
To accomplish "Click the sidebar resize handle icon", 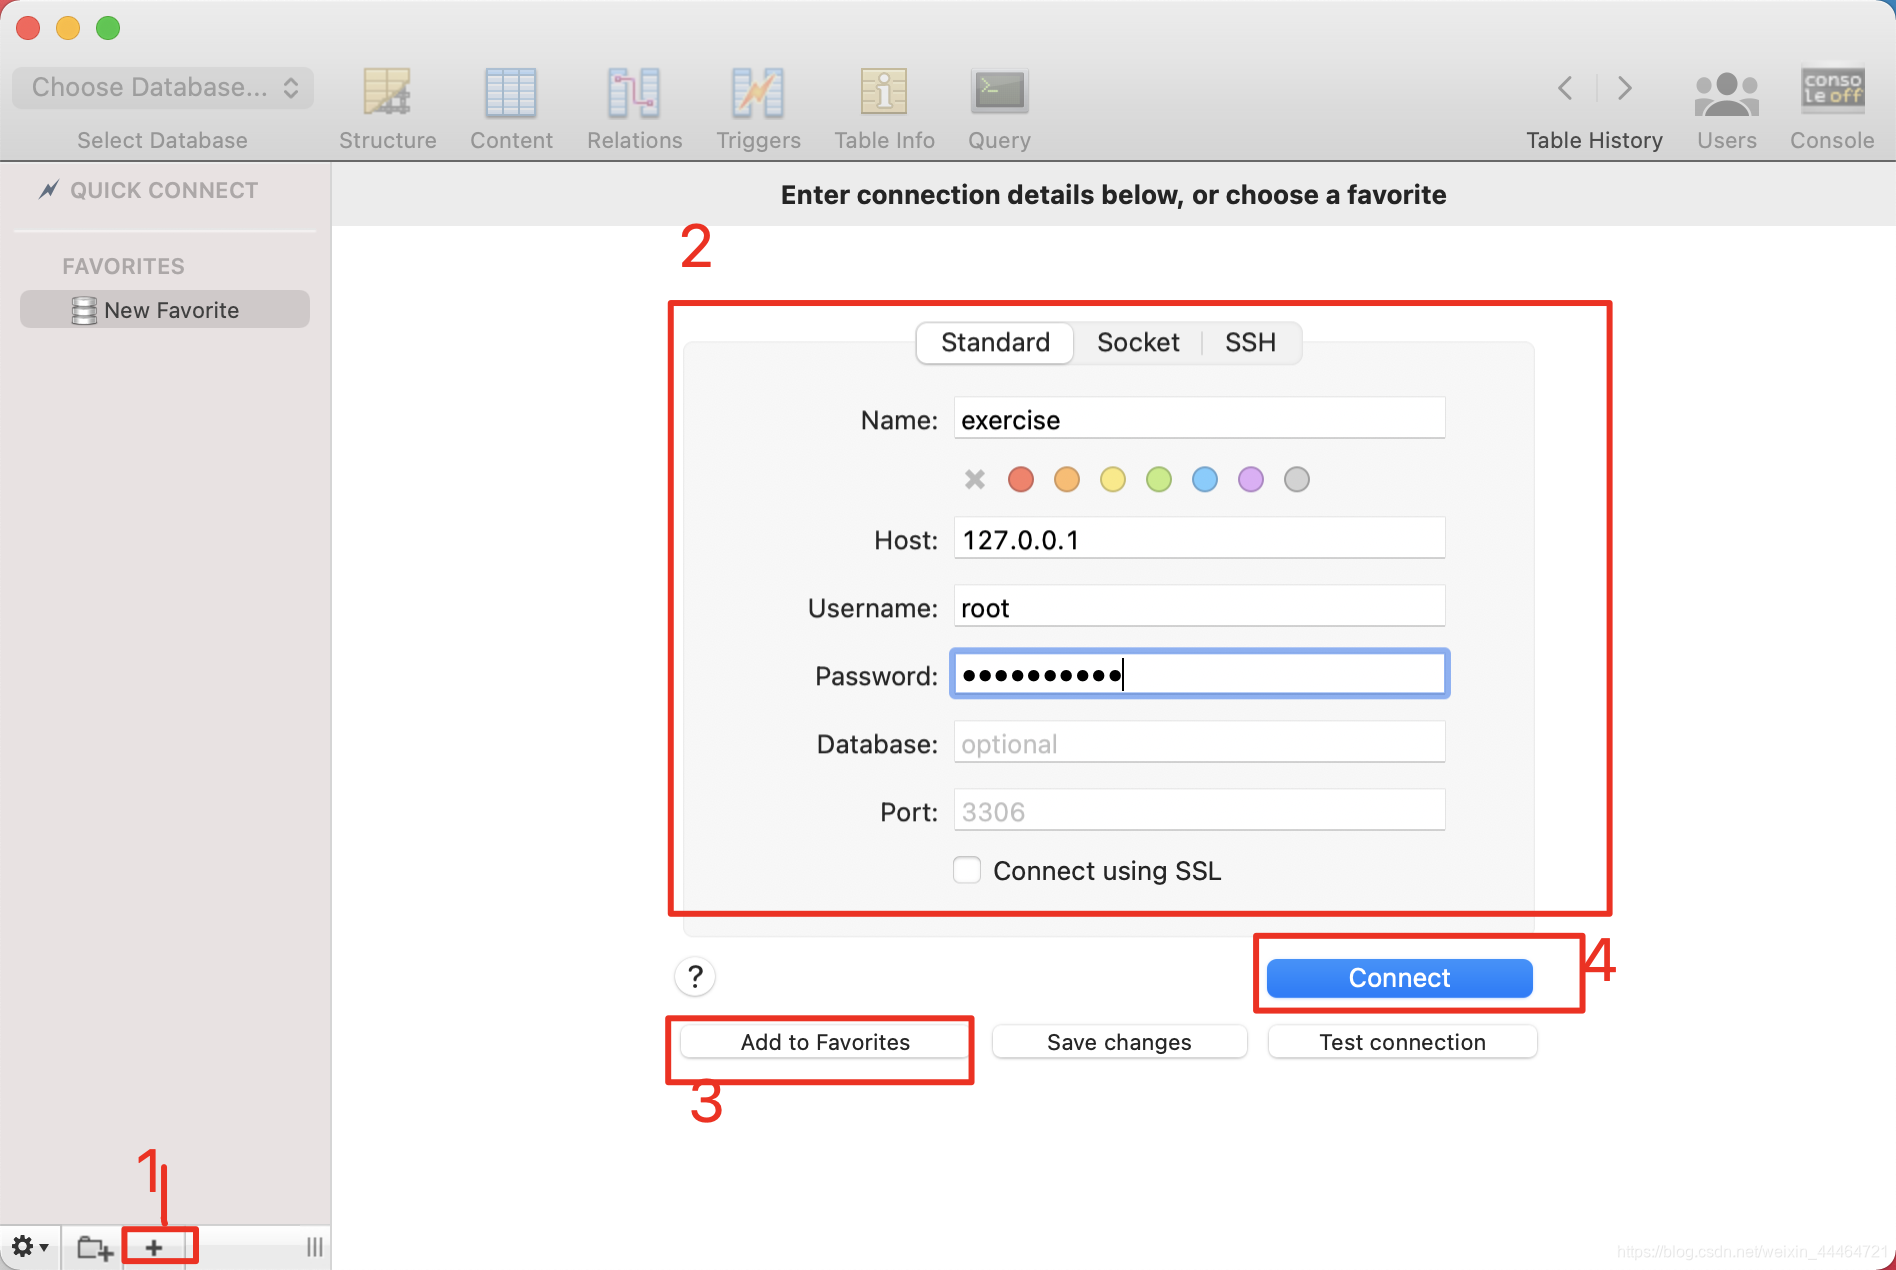I will (315, 1247).
